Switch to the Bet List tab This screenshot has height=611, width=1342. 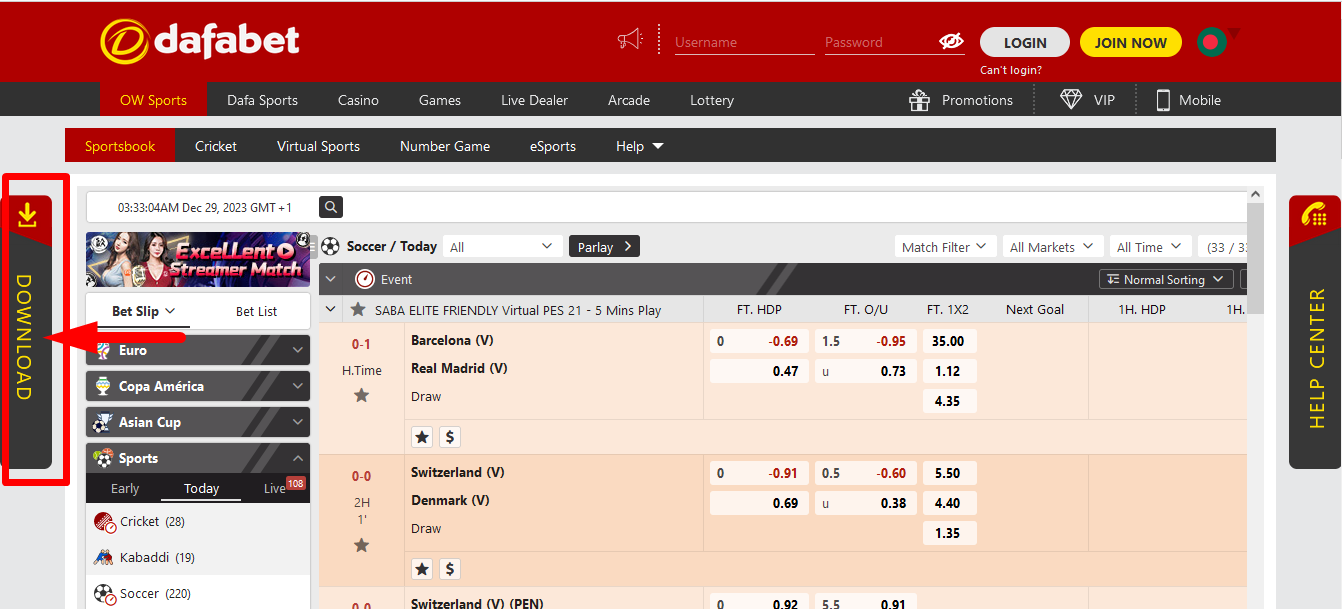click(256, 311)
